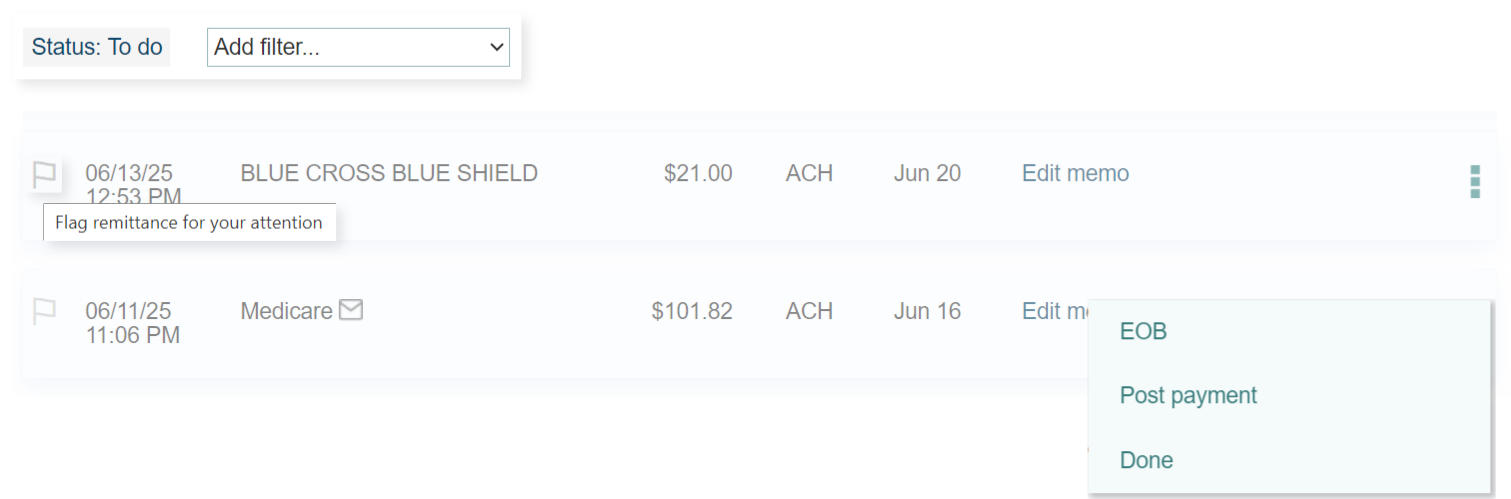Click the Medicare payer name
The height and width of the screenshot is (499, 1511).
[286, 311]
